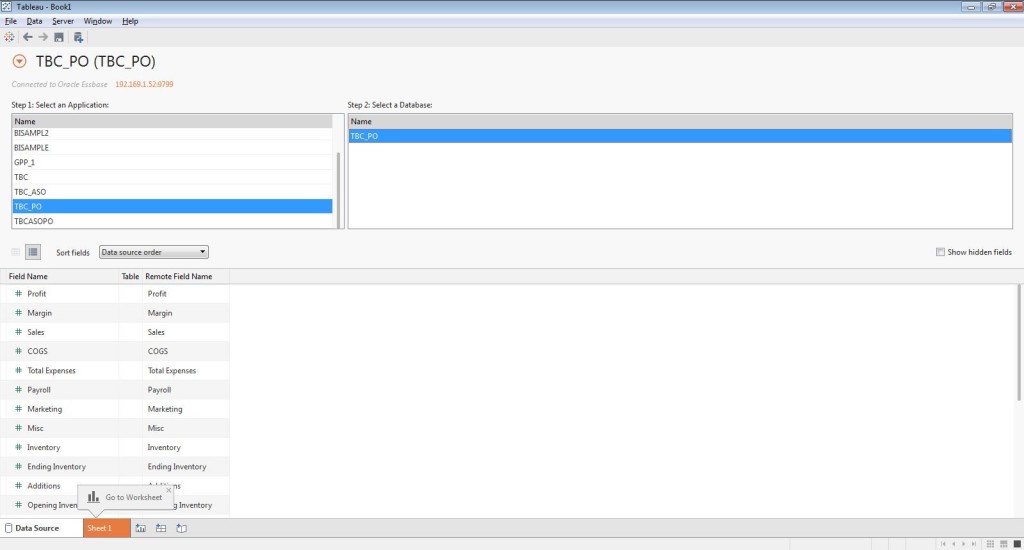Select the highlighted TBC_PO application
1024x550 pixels.
(172, 206)
